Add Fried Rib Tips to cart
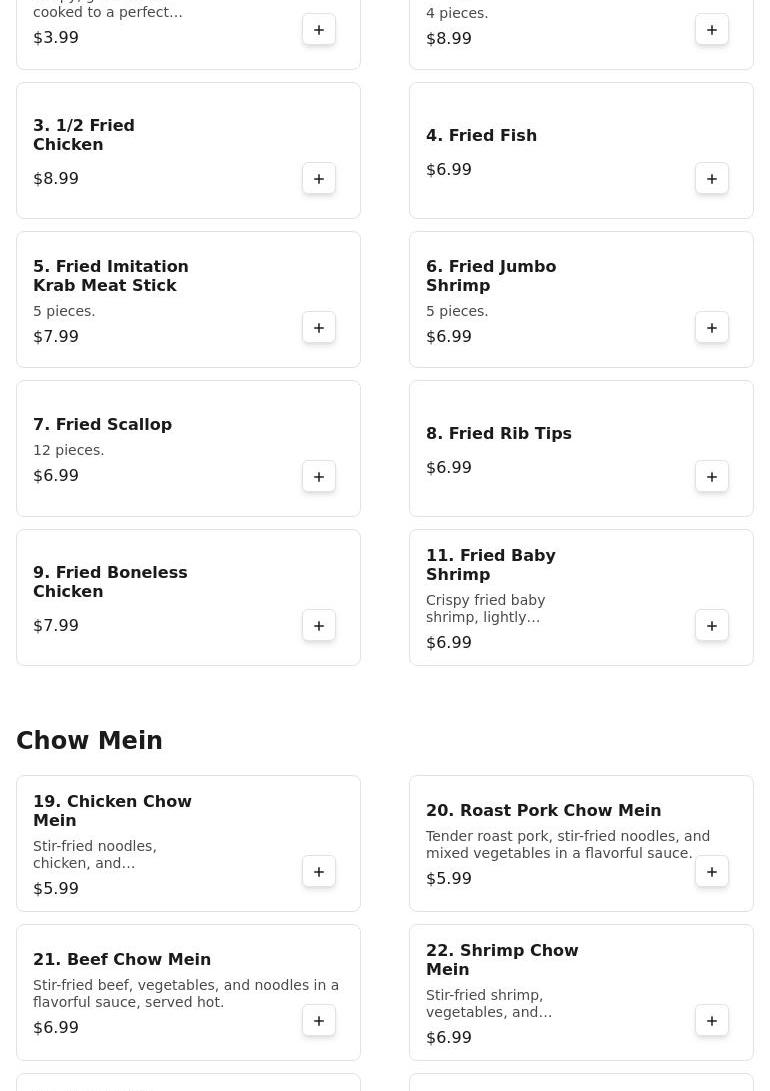 pyautogui.click(x=712, y=477)
